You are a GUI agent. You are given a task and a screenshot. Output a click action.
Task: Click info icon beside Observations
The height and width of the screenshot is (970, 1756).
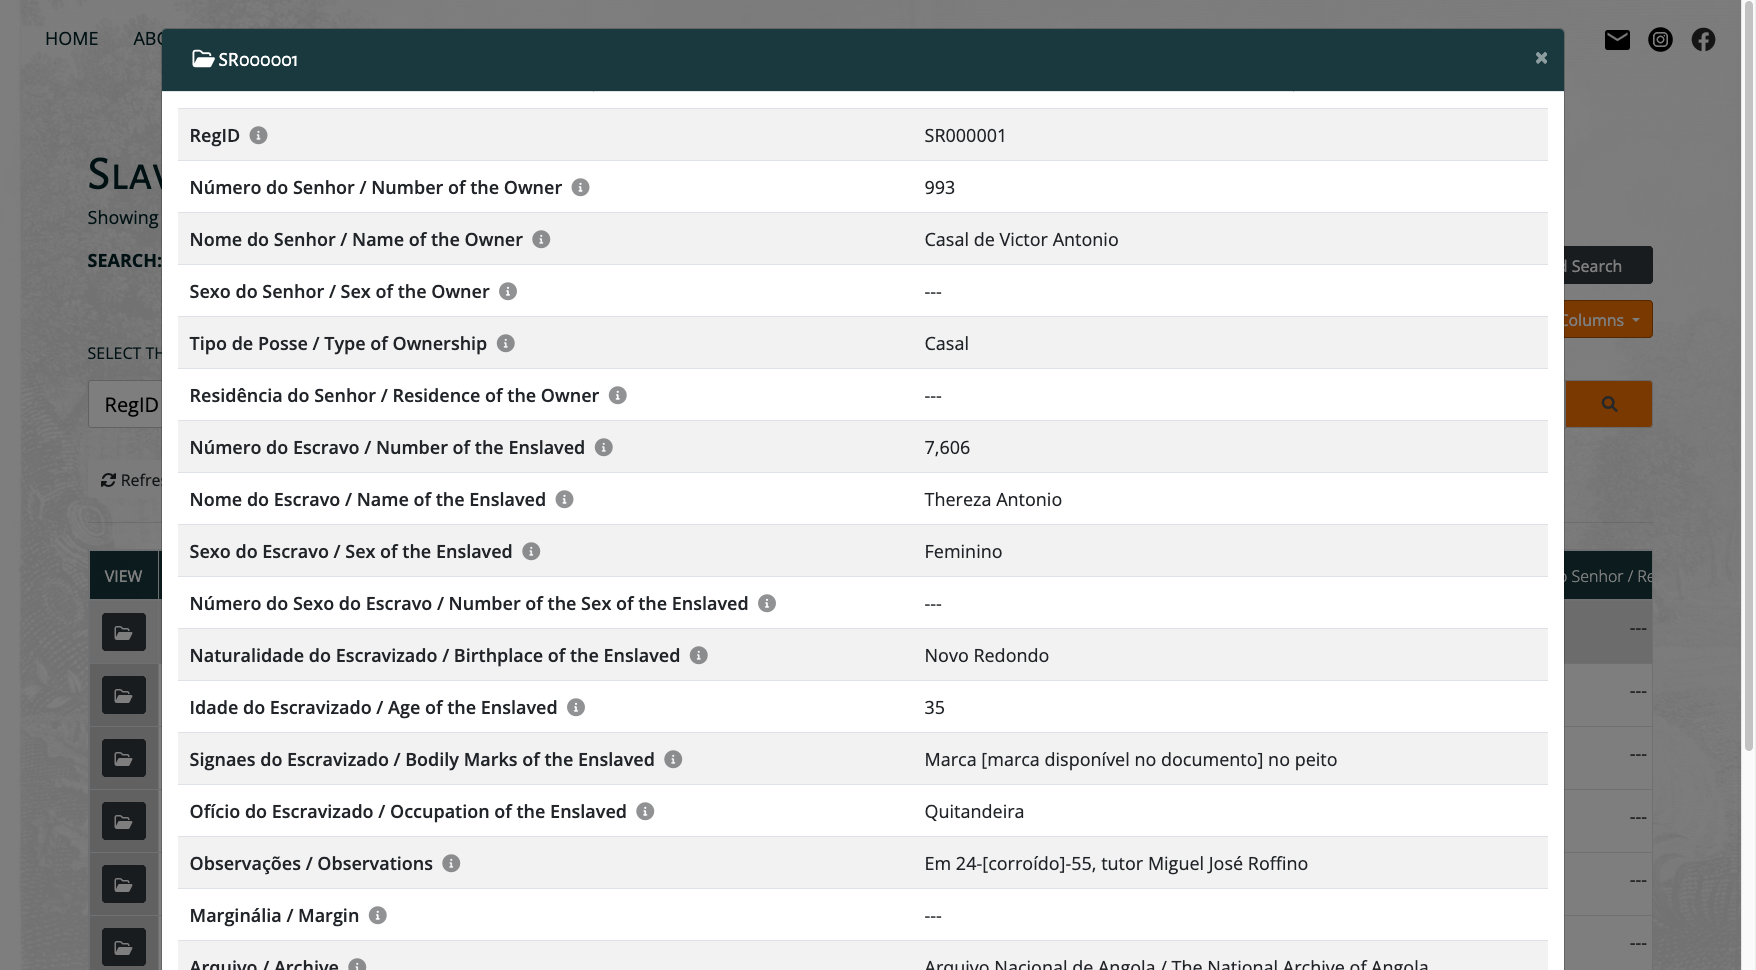[x=452, y=863]
